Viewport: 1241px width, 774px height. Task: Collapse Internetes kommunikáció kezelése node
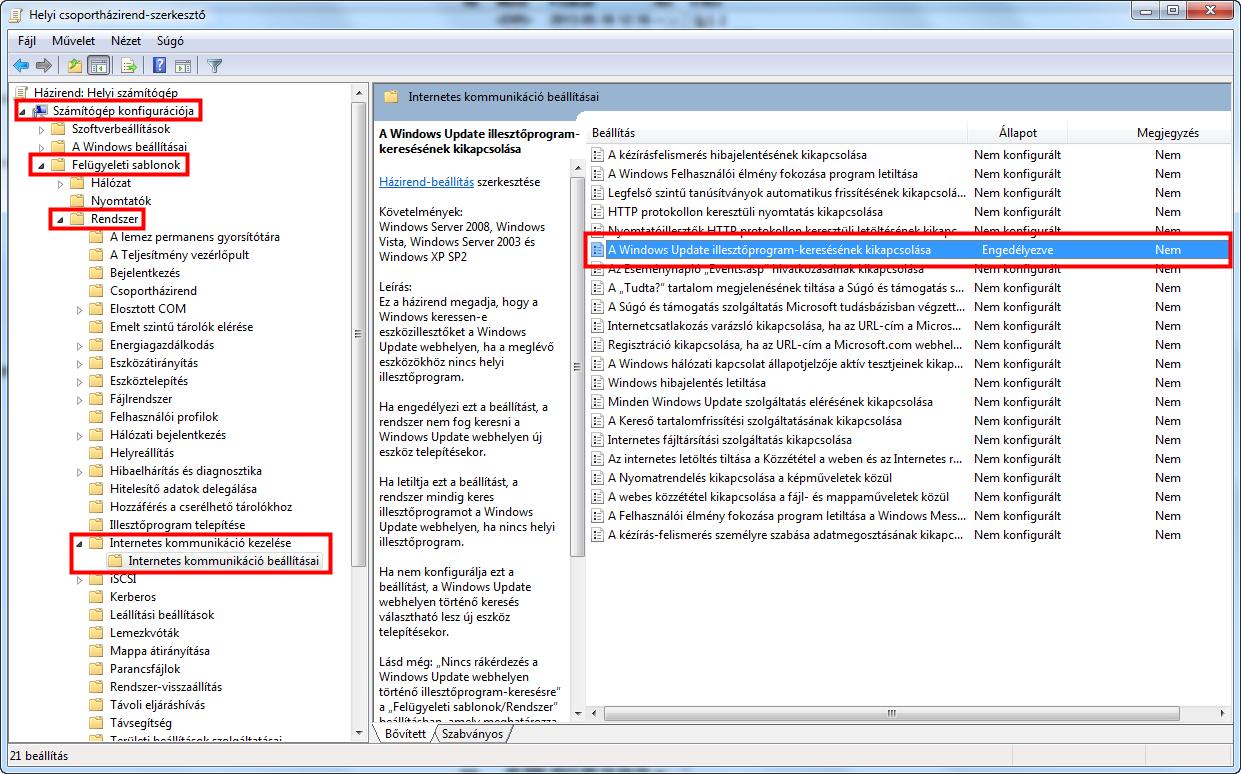(80, 543)
